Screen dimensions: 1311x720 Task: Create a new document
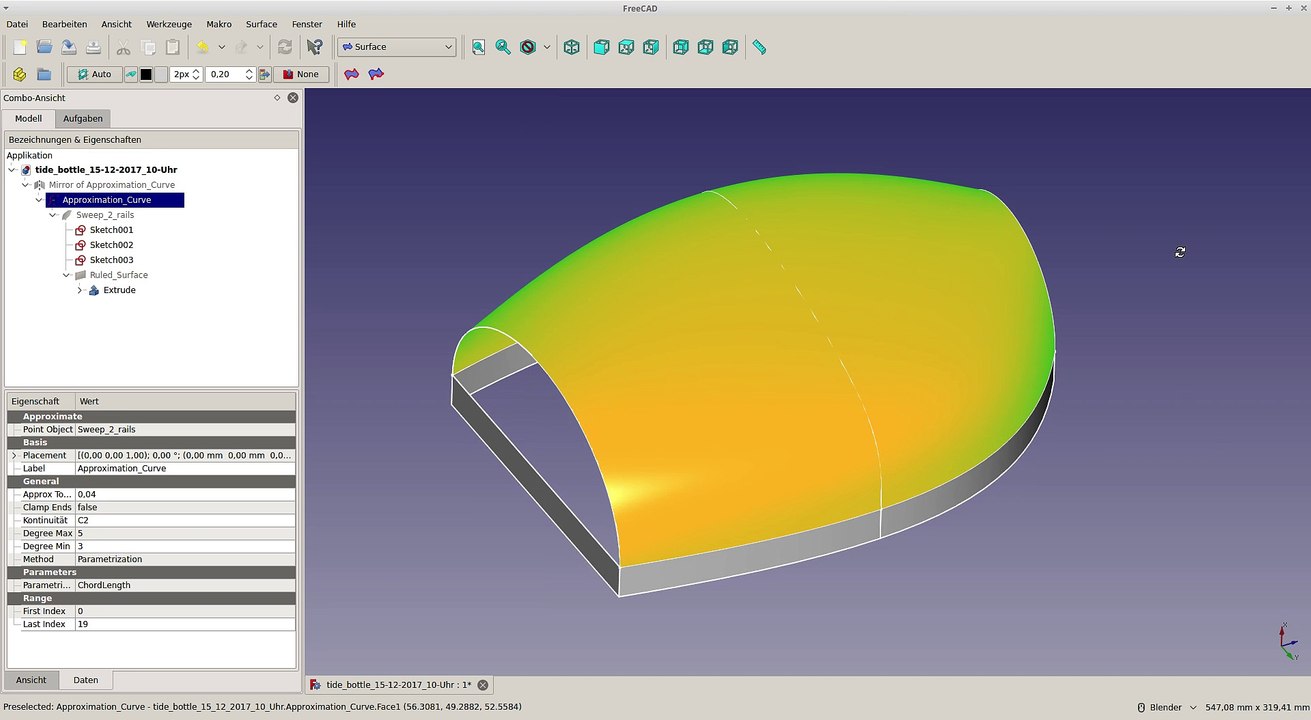coord(20,47)
